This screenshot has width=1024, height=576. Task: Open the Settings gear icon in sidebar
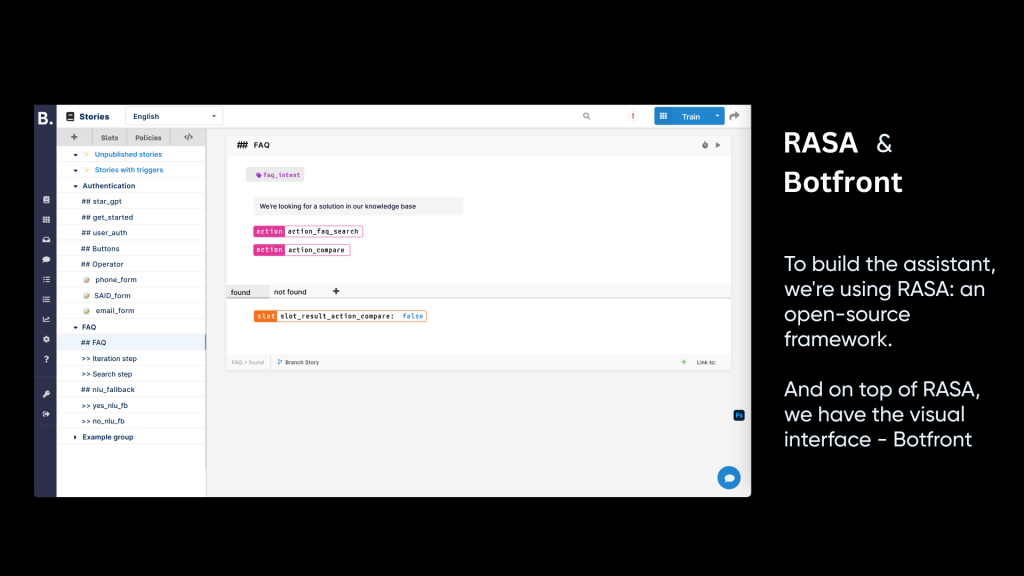(x=46, y=340)
